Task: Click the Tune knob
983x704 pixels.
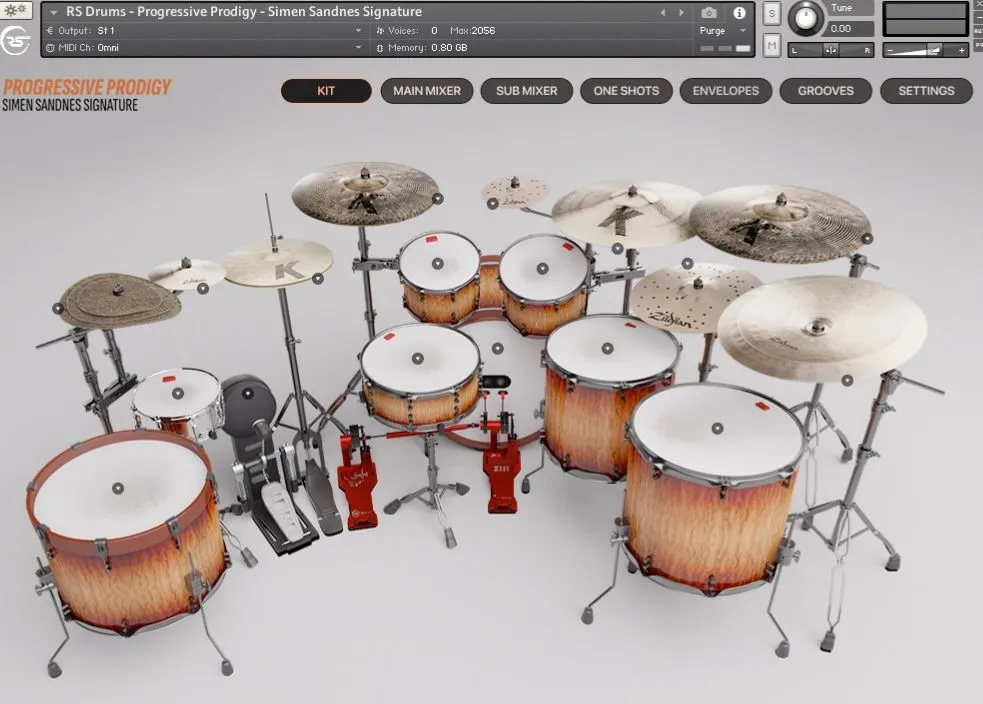Action: [805, 19]
